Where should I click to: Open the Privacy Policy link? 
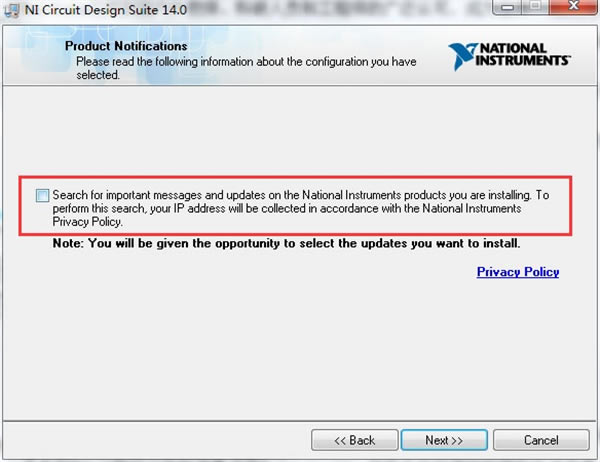[517, 272]
